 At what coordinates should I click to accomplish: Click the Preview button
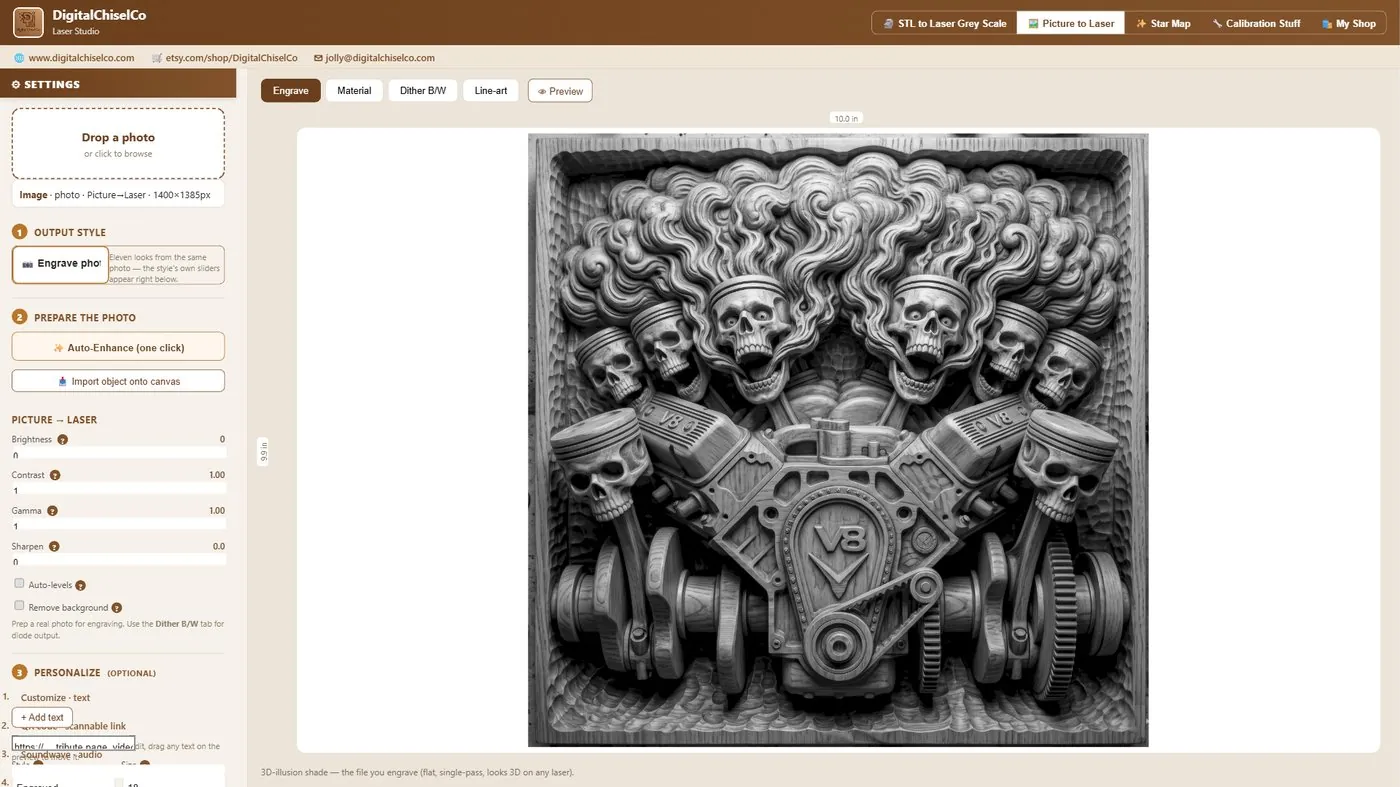560,91
